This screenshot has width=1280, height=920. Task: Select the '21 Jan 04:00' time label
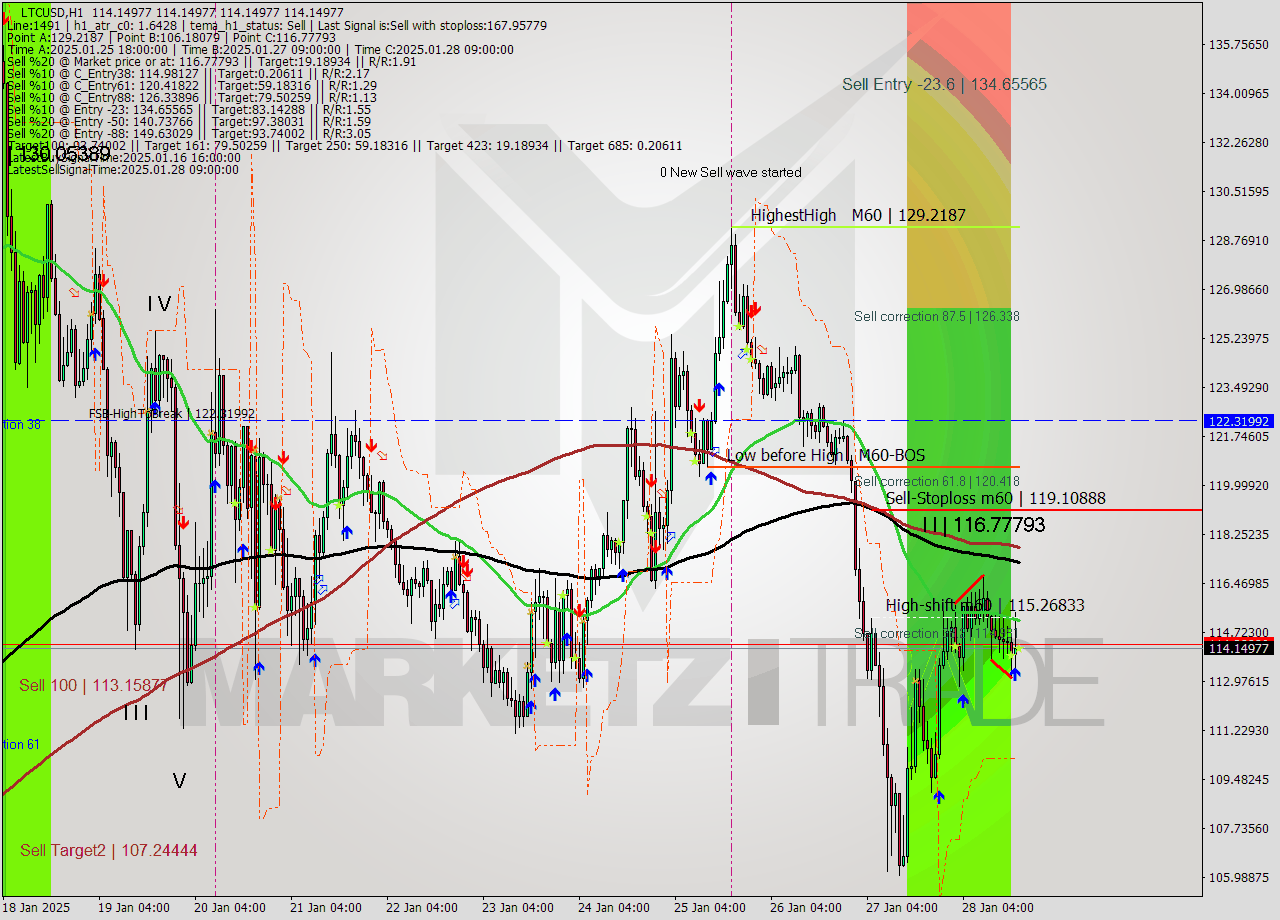pyautogui.click(x=325, y=908)
